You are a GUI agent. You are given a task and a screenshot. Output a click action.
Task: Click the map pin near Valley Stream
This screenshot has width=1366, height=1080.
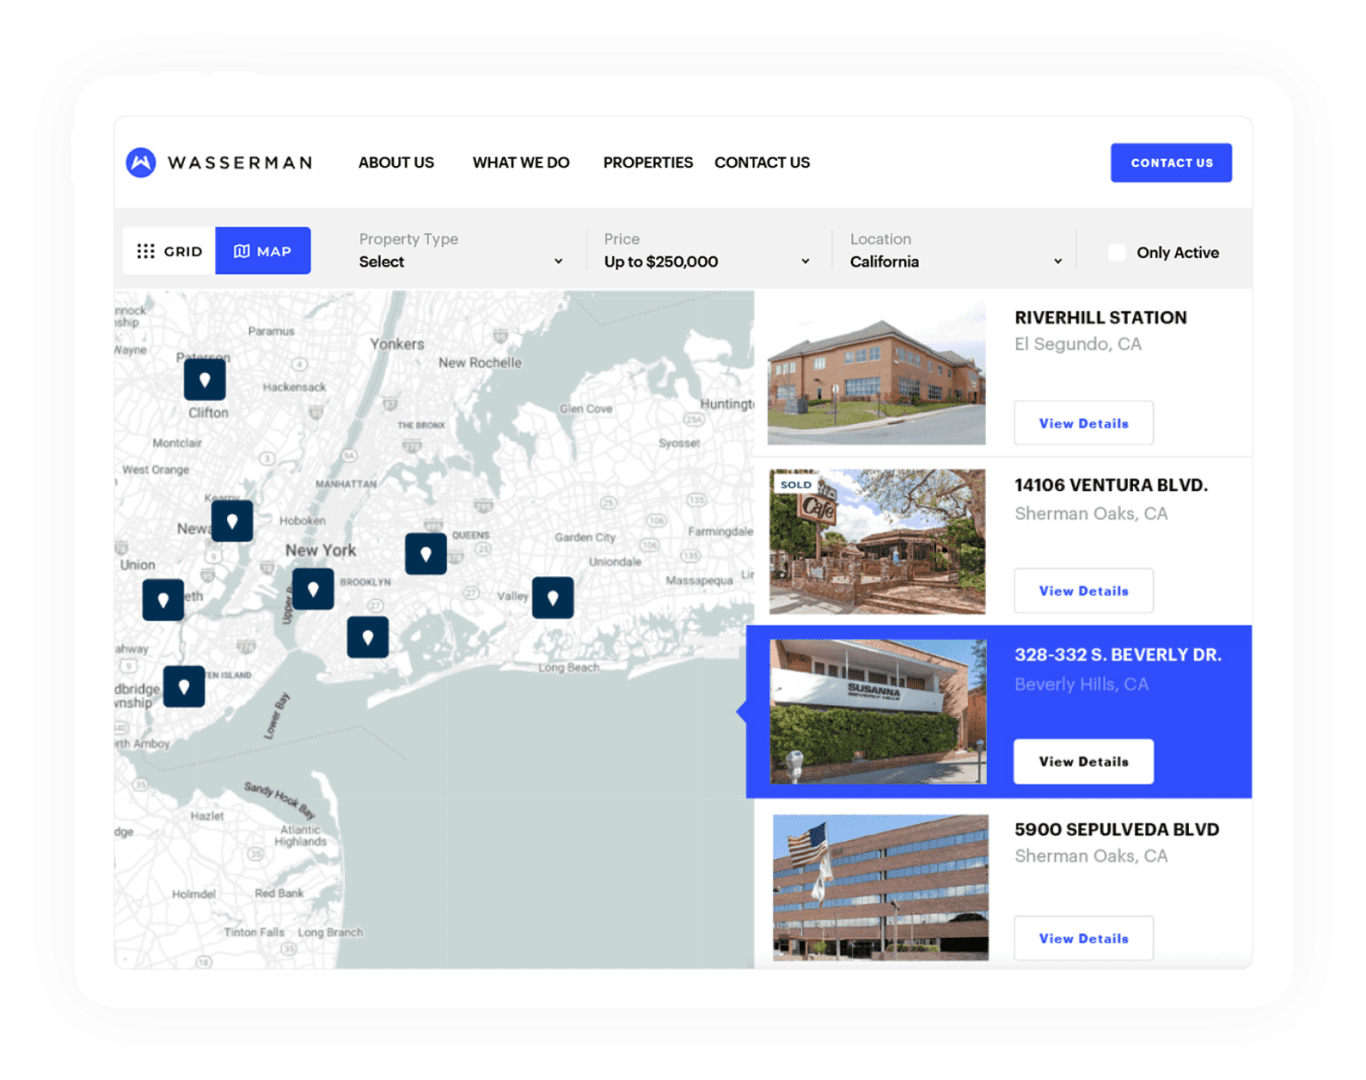tap(553, 597)
